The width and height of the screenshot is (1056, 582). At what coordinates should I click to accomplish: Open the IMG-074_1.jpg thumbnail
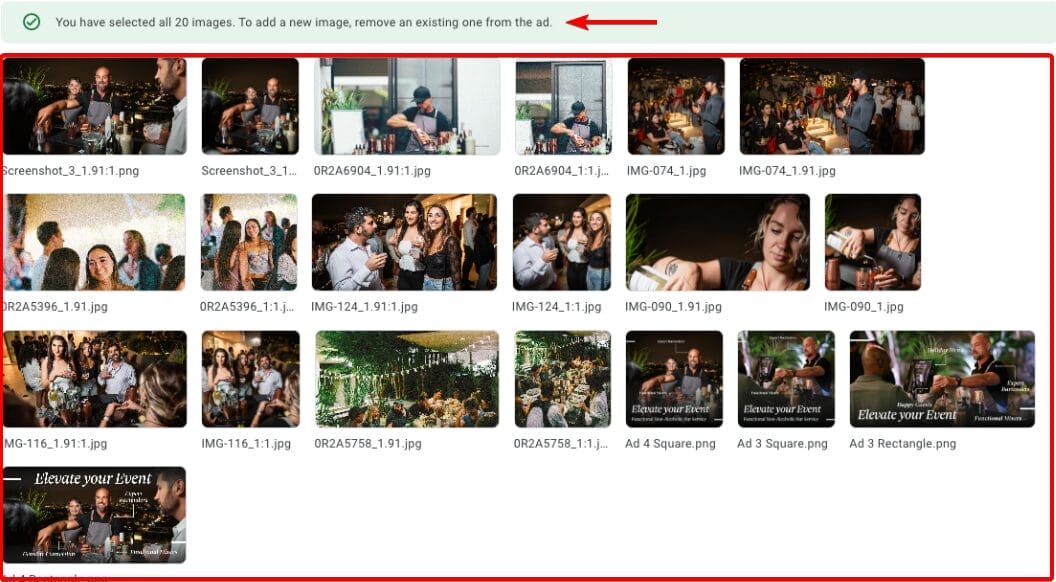pyautogui.click(x=676, y=106)
